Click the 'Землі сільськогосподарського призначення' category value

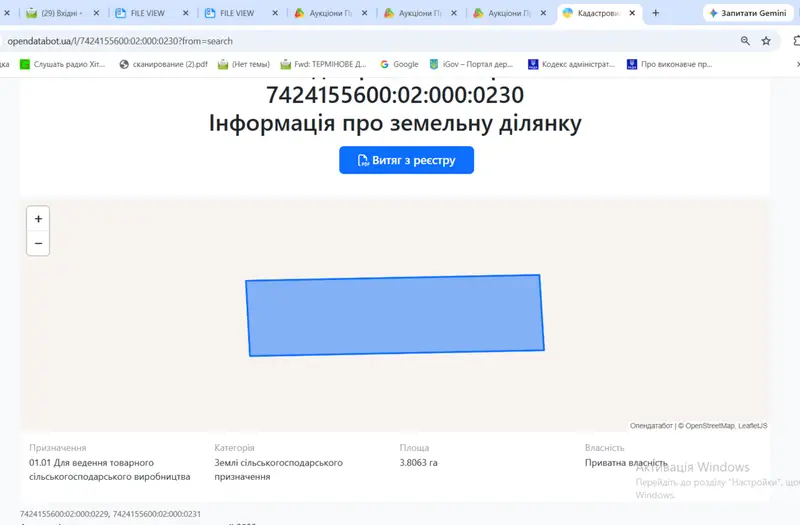[x=279, y=469]
